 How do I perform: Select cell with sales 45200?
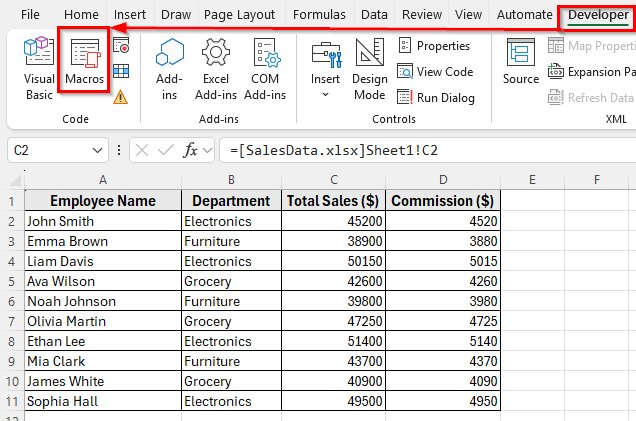pos(333,221)
